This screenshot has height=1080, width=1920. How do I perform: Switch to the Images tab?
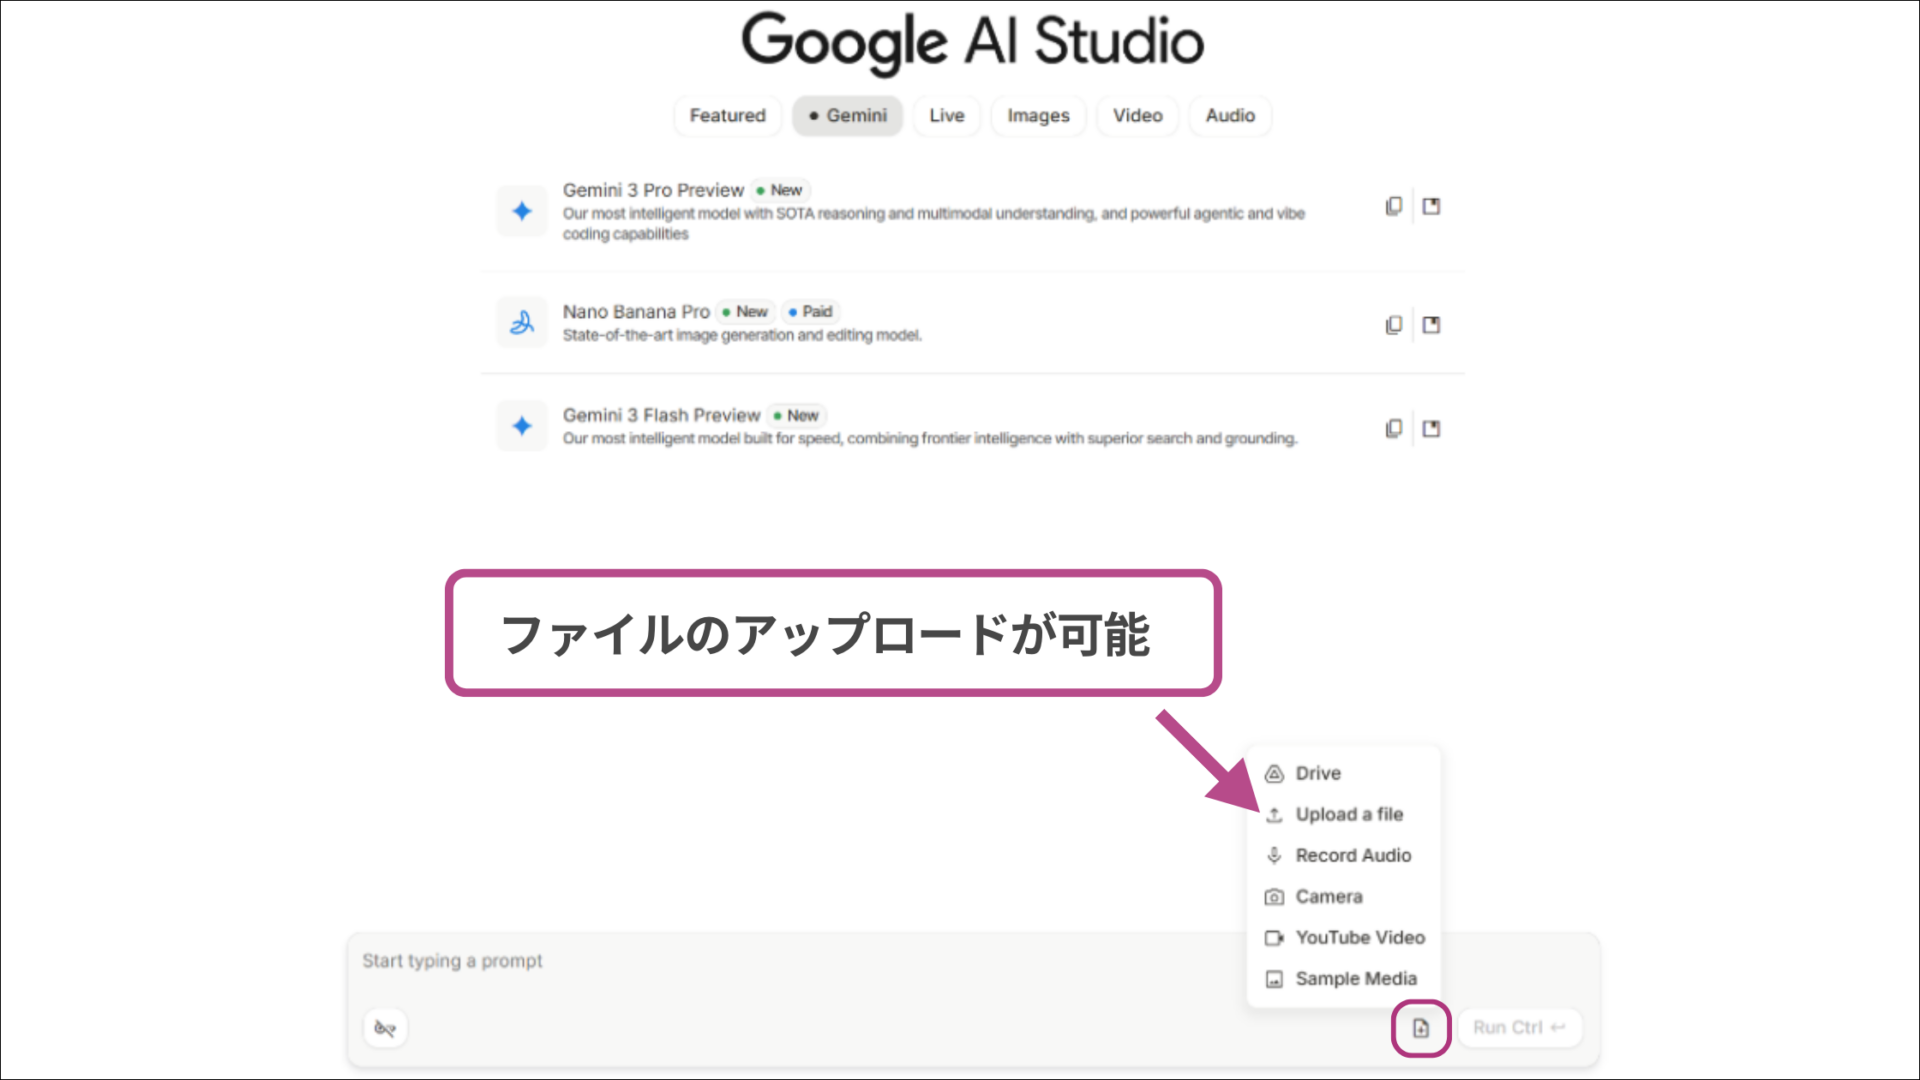[x=1037, y=115]
